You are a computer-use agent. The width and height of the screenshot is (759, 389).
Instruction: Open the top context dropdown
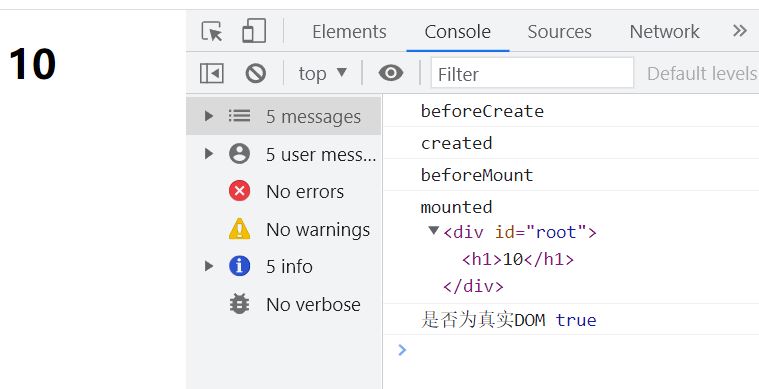pyautogui.click(x=322, y=74)
